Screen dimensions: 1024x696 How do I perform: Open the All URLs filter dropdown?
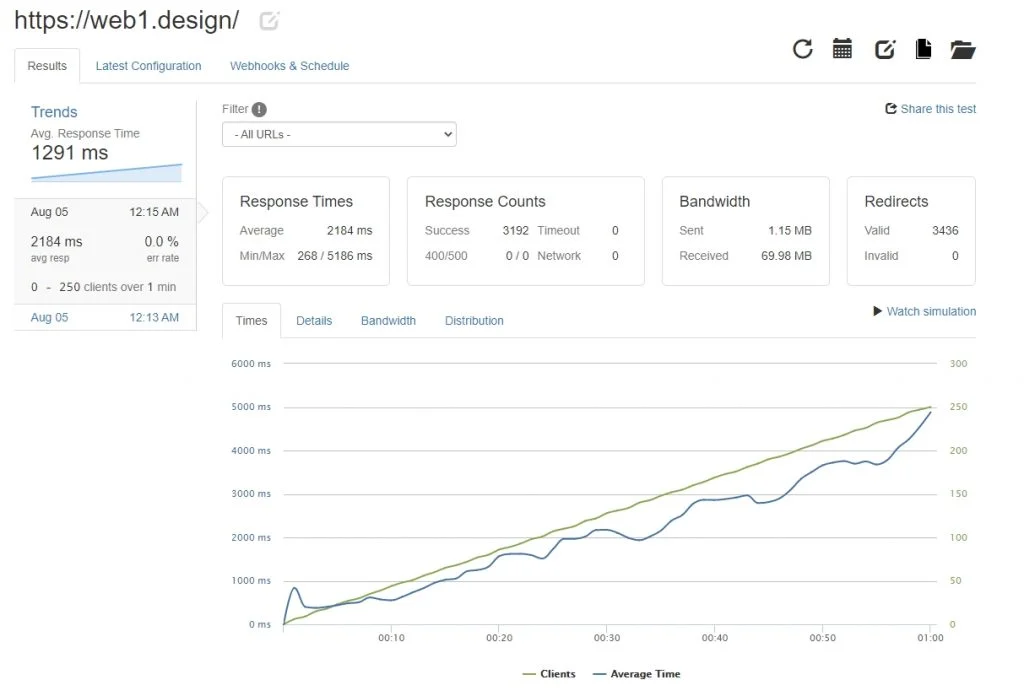point(339,134)
